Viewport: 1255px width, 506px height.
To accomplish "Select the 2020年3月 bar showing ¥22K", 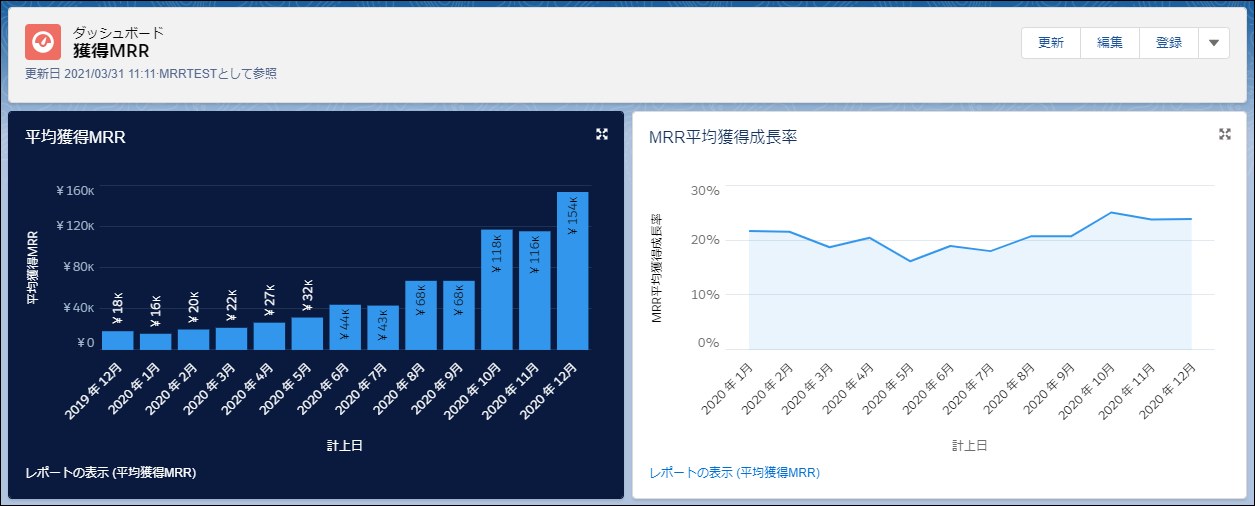I will click(232, 338).
